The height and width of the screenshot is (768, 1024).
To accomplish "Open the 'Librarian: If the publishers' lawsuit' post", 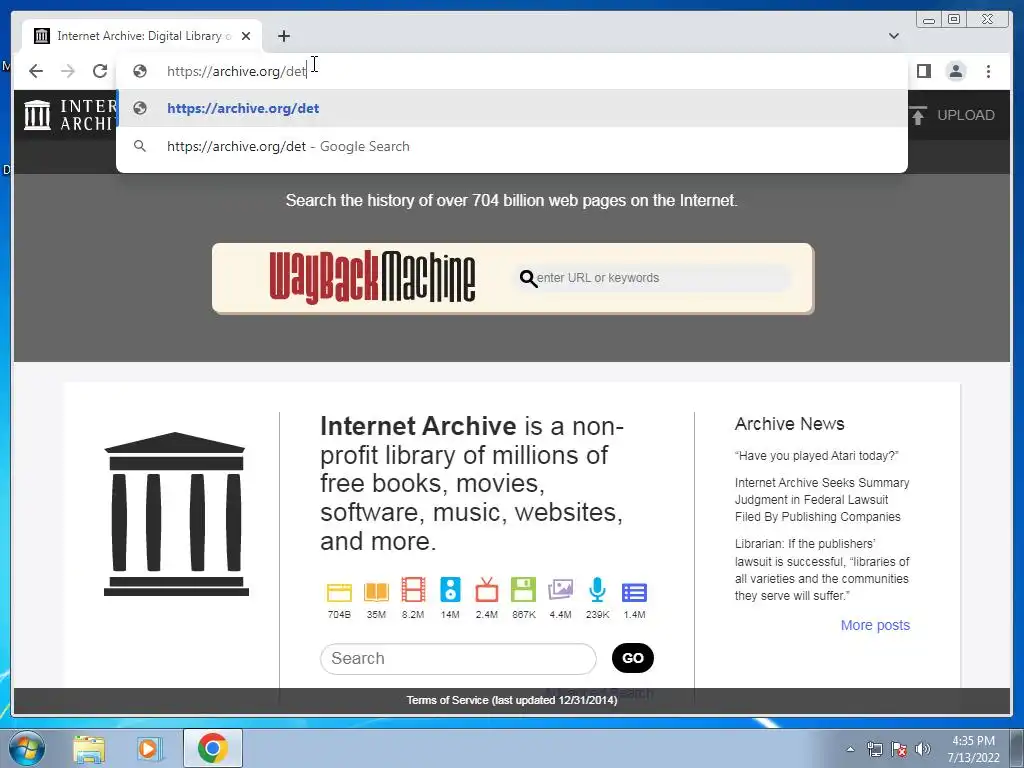I will click(822, 569).
